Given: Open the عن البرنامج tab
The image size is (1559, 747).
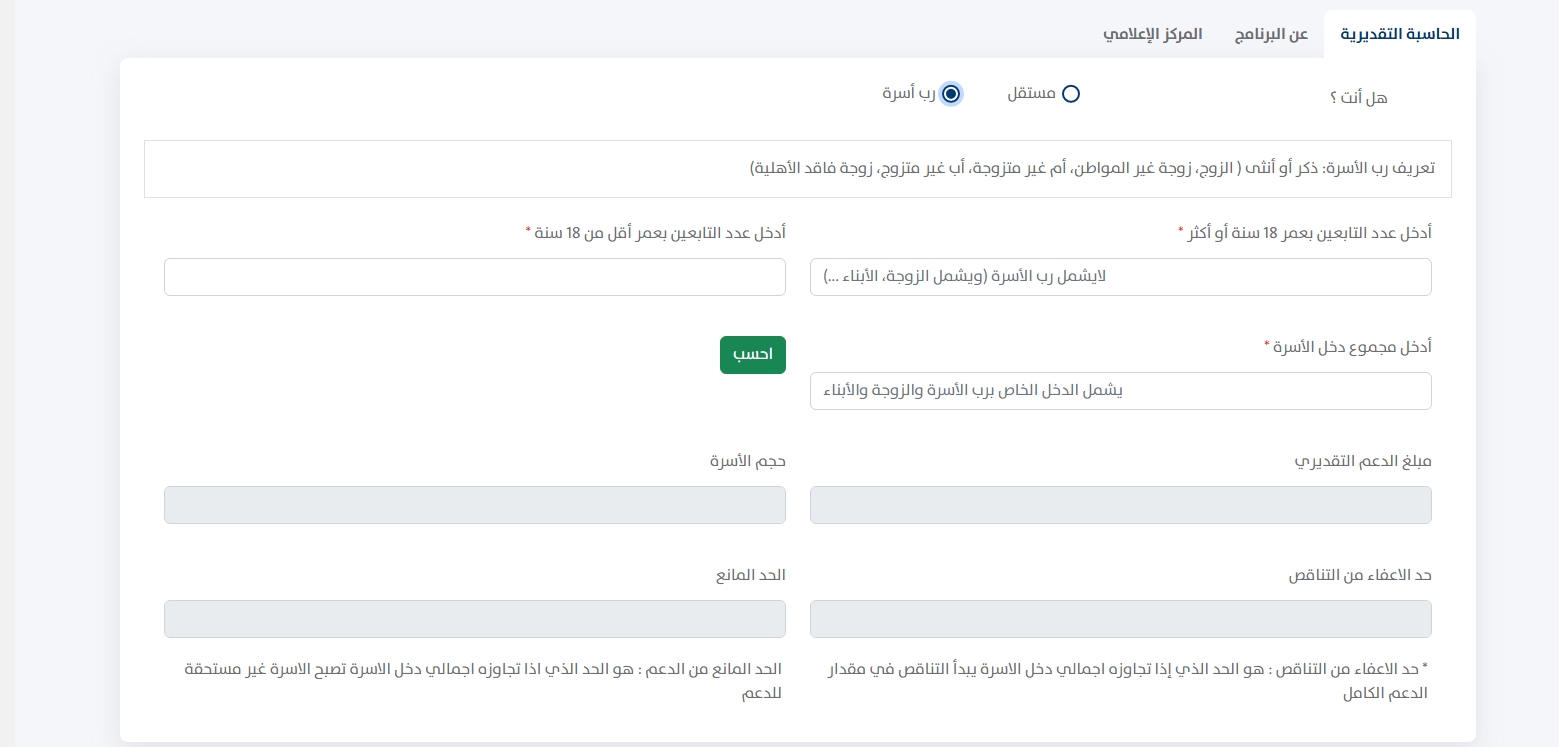Looking at the screenshot, I should (1270, 34).
